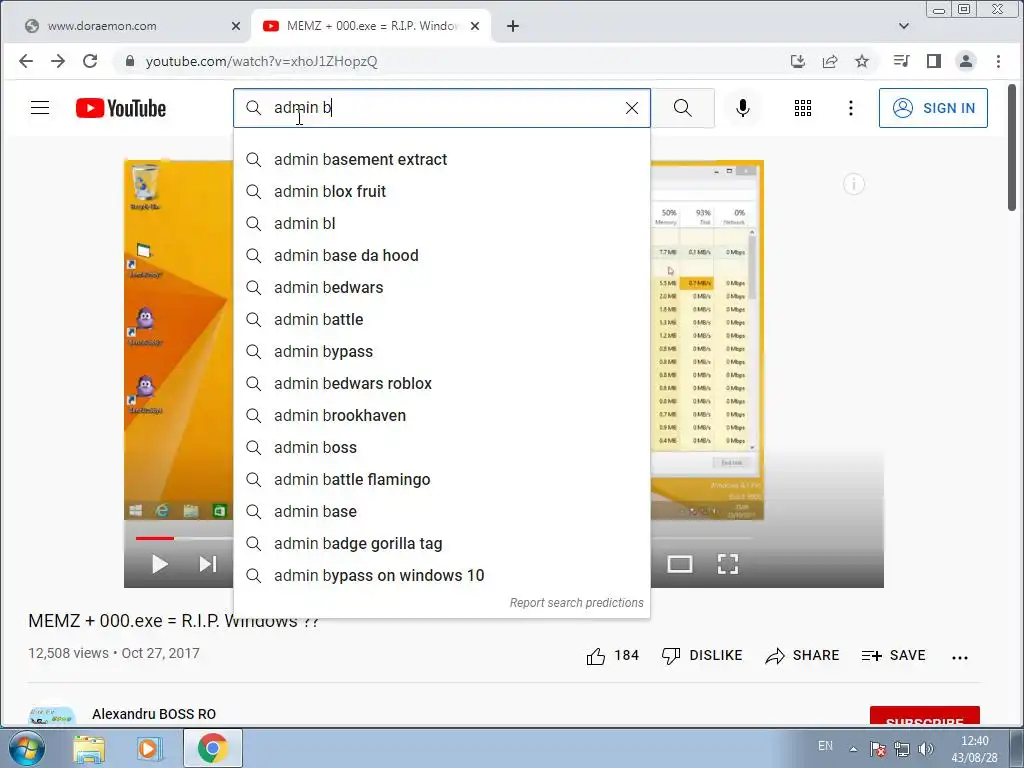Screen dimensions: 1024x768
Task: Search with your voice microphone
Action: pyautogui.click(x=743, y=108)
